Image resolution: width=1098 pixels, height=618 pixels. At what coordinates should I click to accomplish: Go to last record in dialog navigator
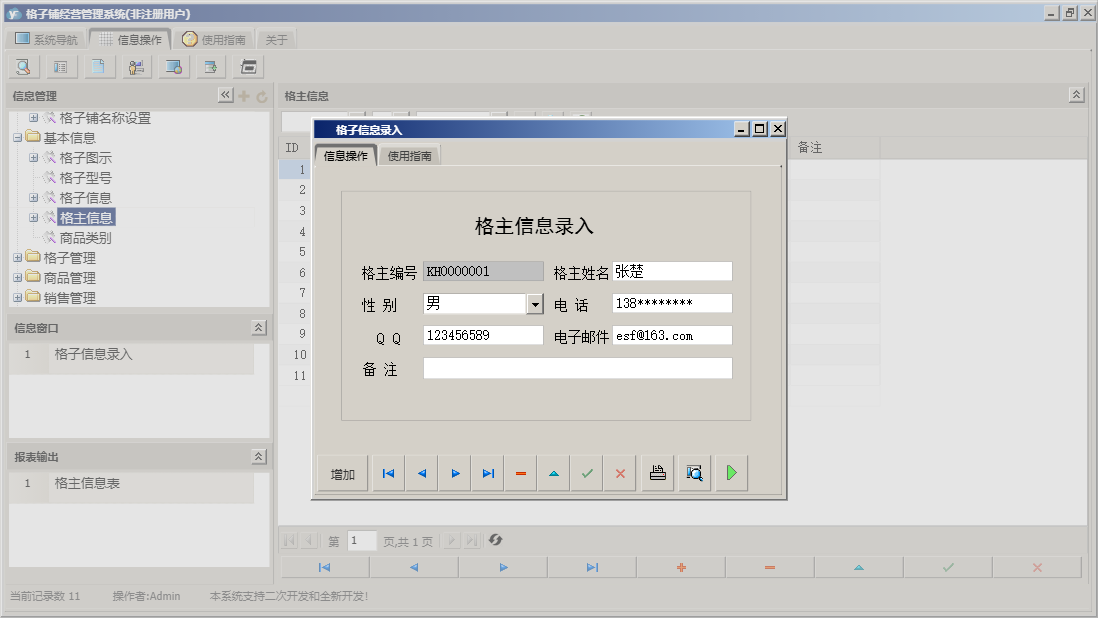click(x=488, y=474)
